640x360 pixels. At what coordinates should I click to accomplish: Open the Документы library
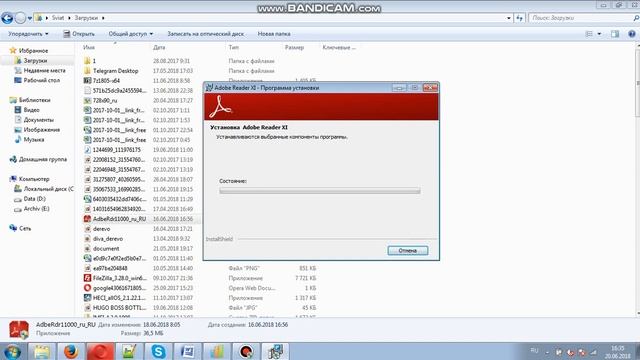[34, 120]
